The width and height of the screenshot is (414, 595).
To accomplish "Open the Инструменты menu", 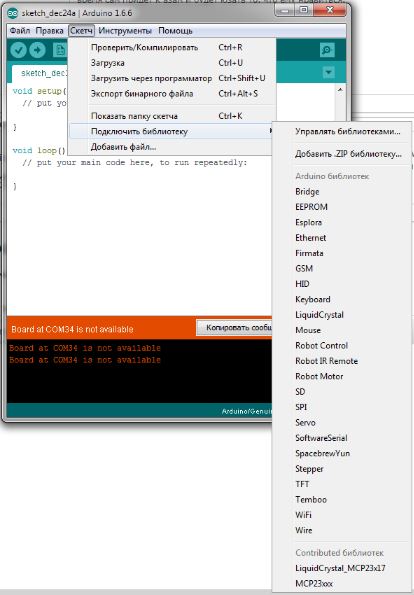I will [125, 31].
